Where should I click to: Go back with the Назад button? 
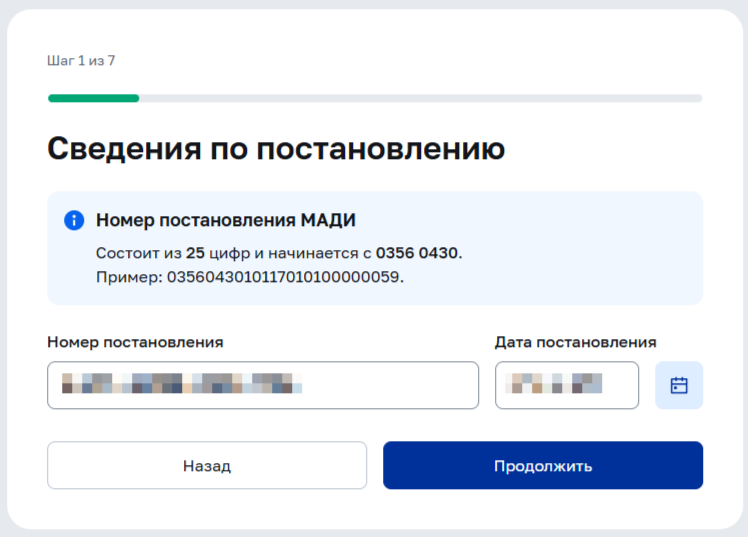point(207,465)
